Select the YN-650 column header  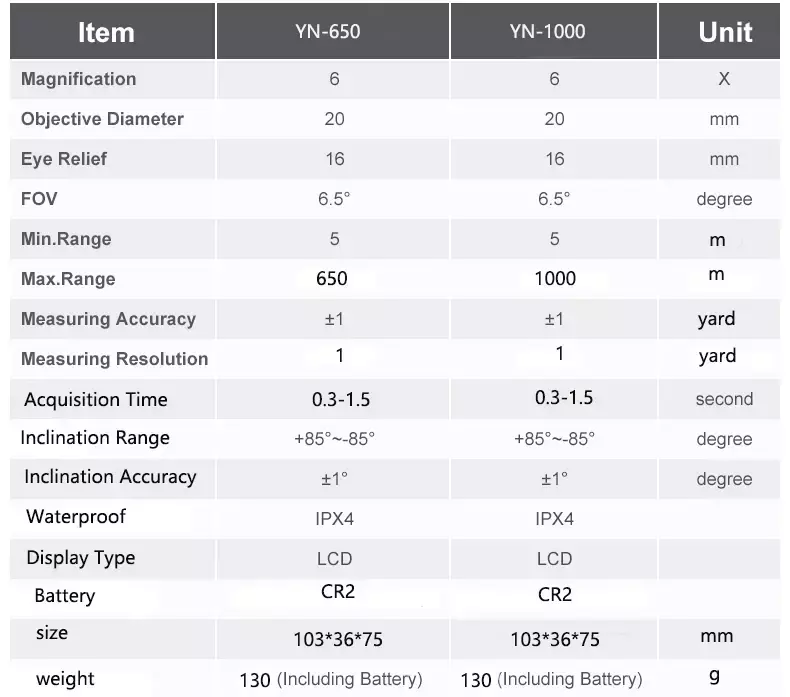pyautogui.click(x=327, y=32)
